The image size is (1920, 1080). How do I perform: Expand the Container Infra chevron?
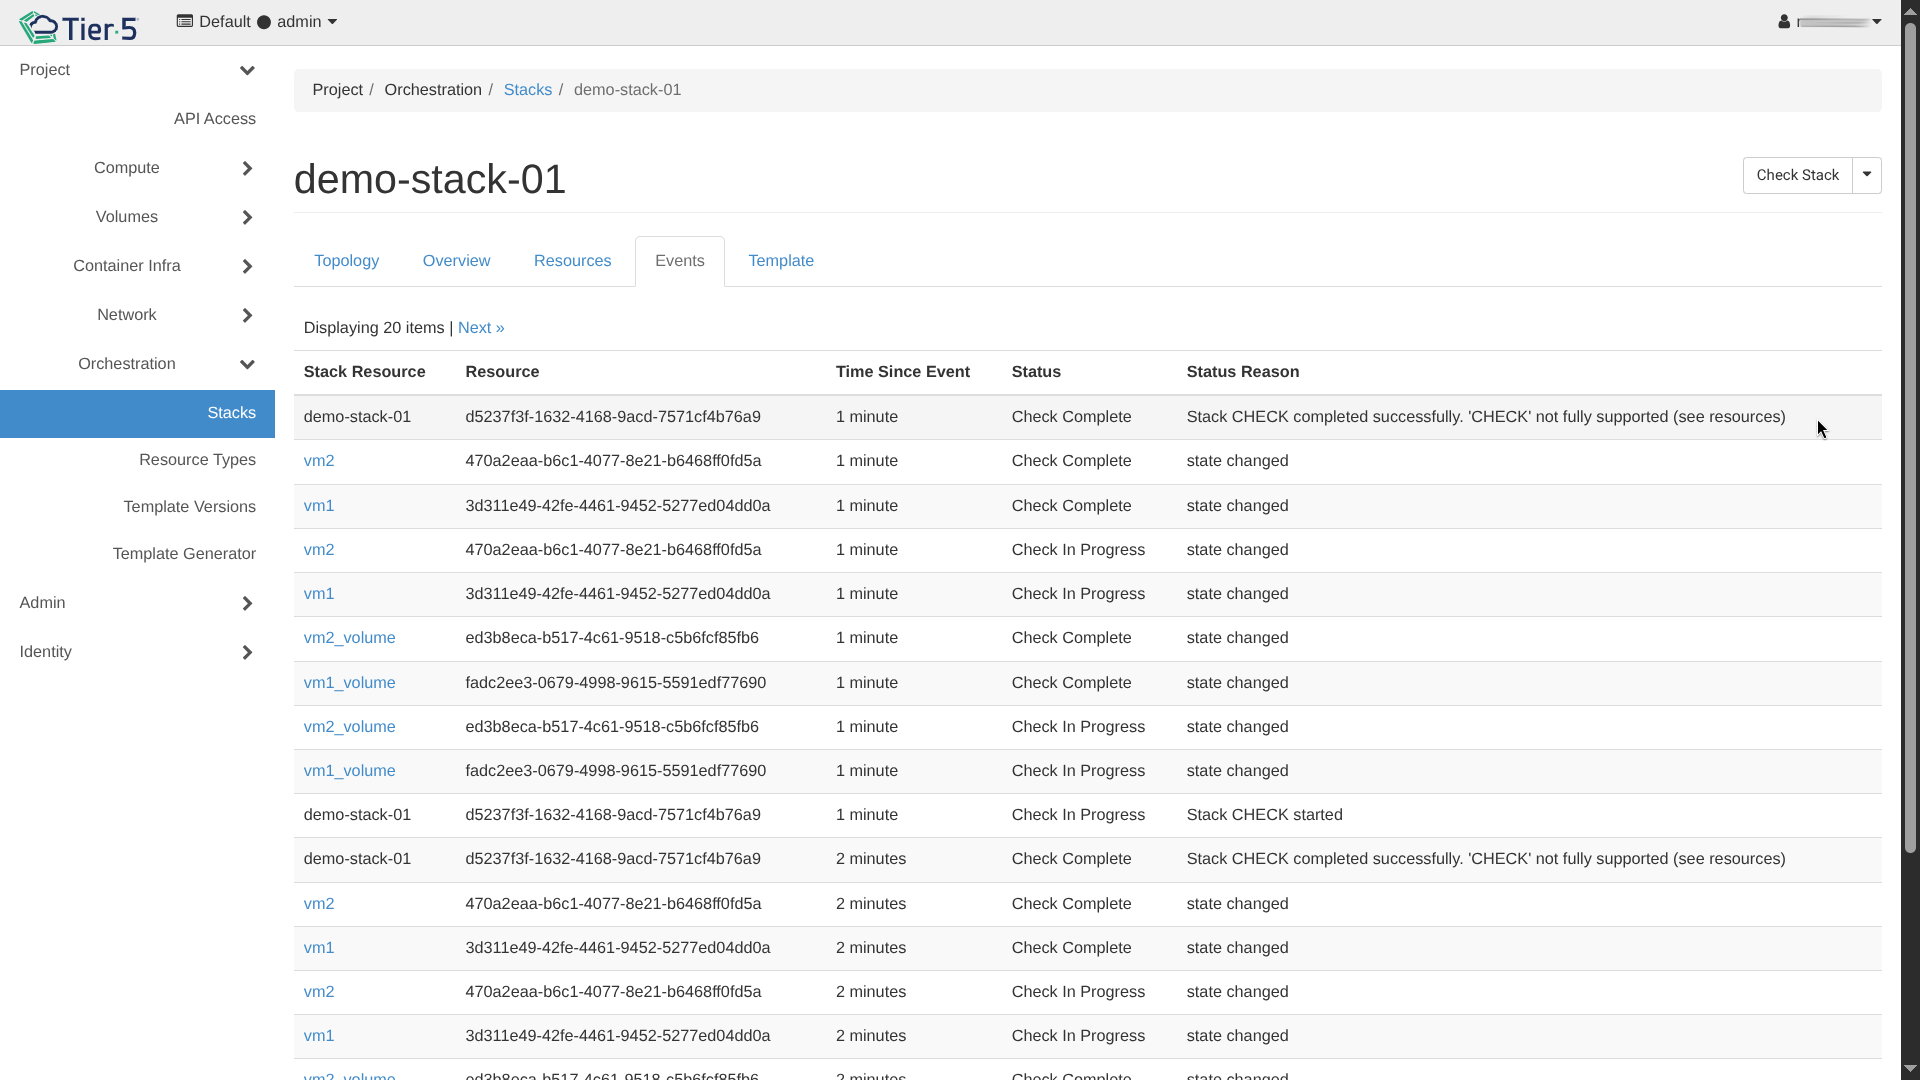(x=247, y=266)
